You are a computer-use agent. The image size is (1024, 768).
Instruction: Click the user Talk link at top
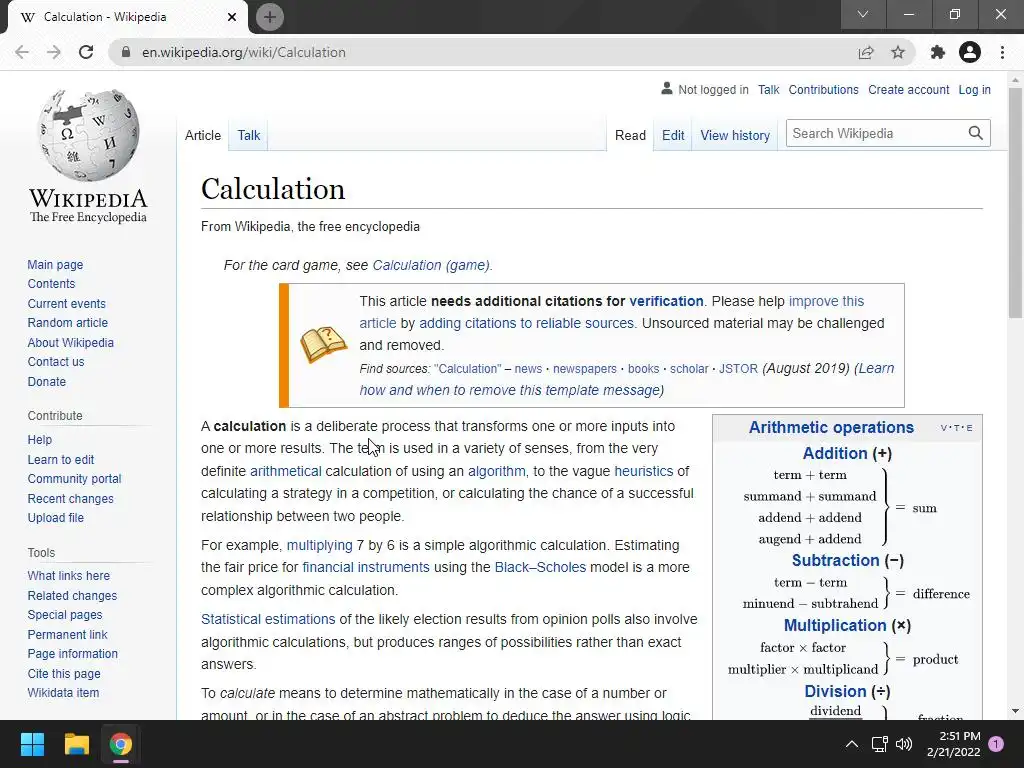coord(768,90)
